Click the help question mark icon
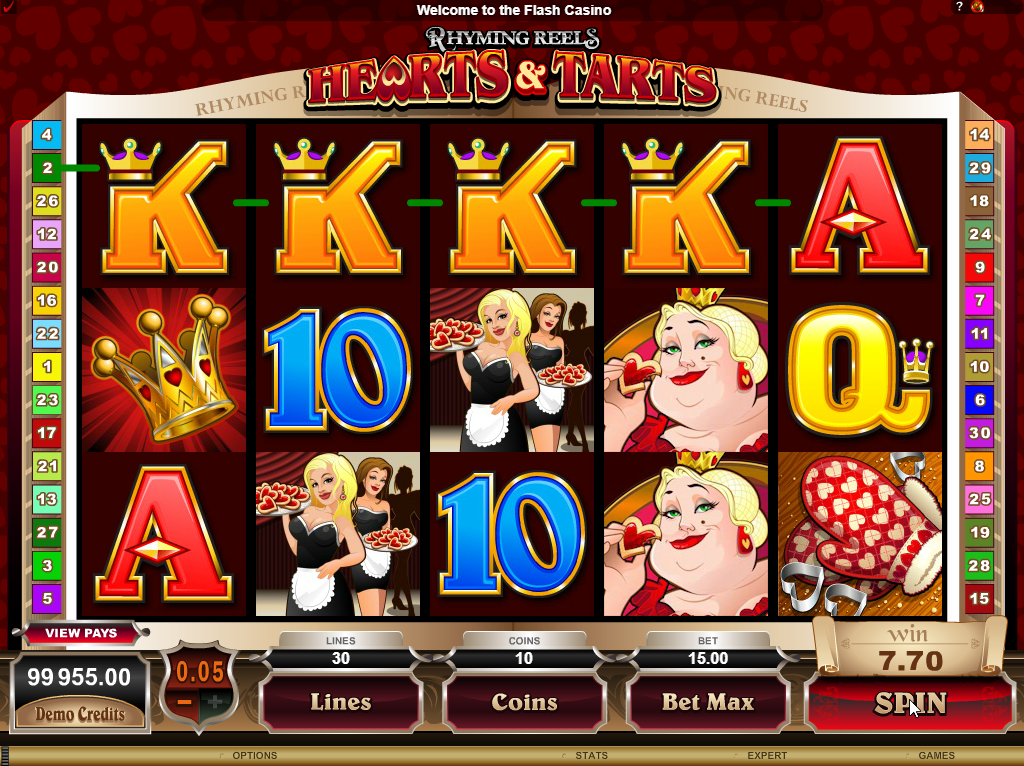 [959, 7]
